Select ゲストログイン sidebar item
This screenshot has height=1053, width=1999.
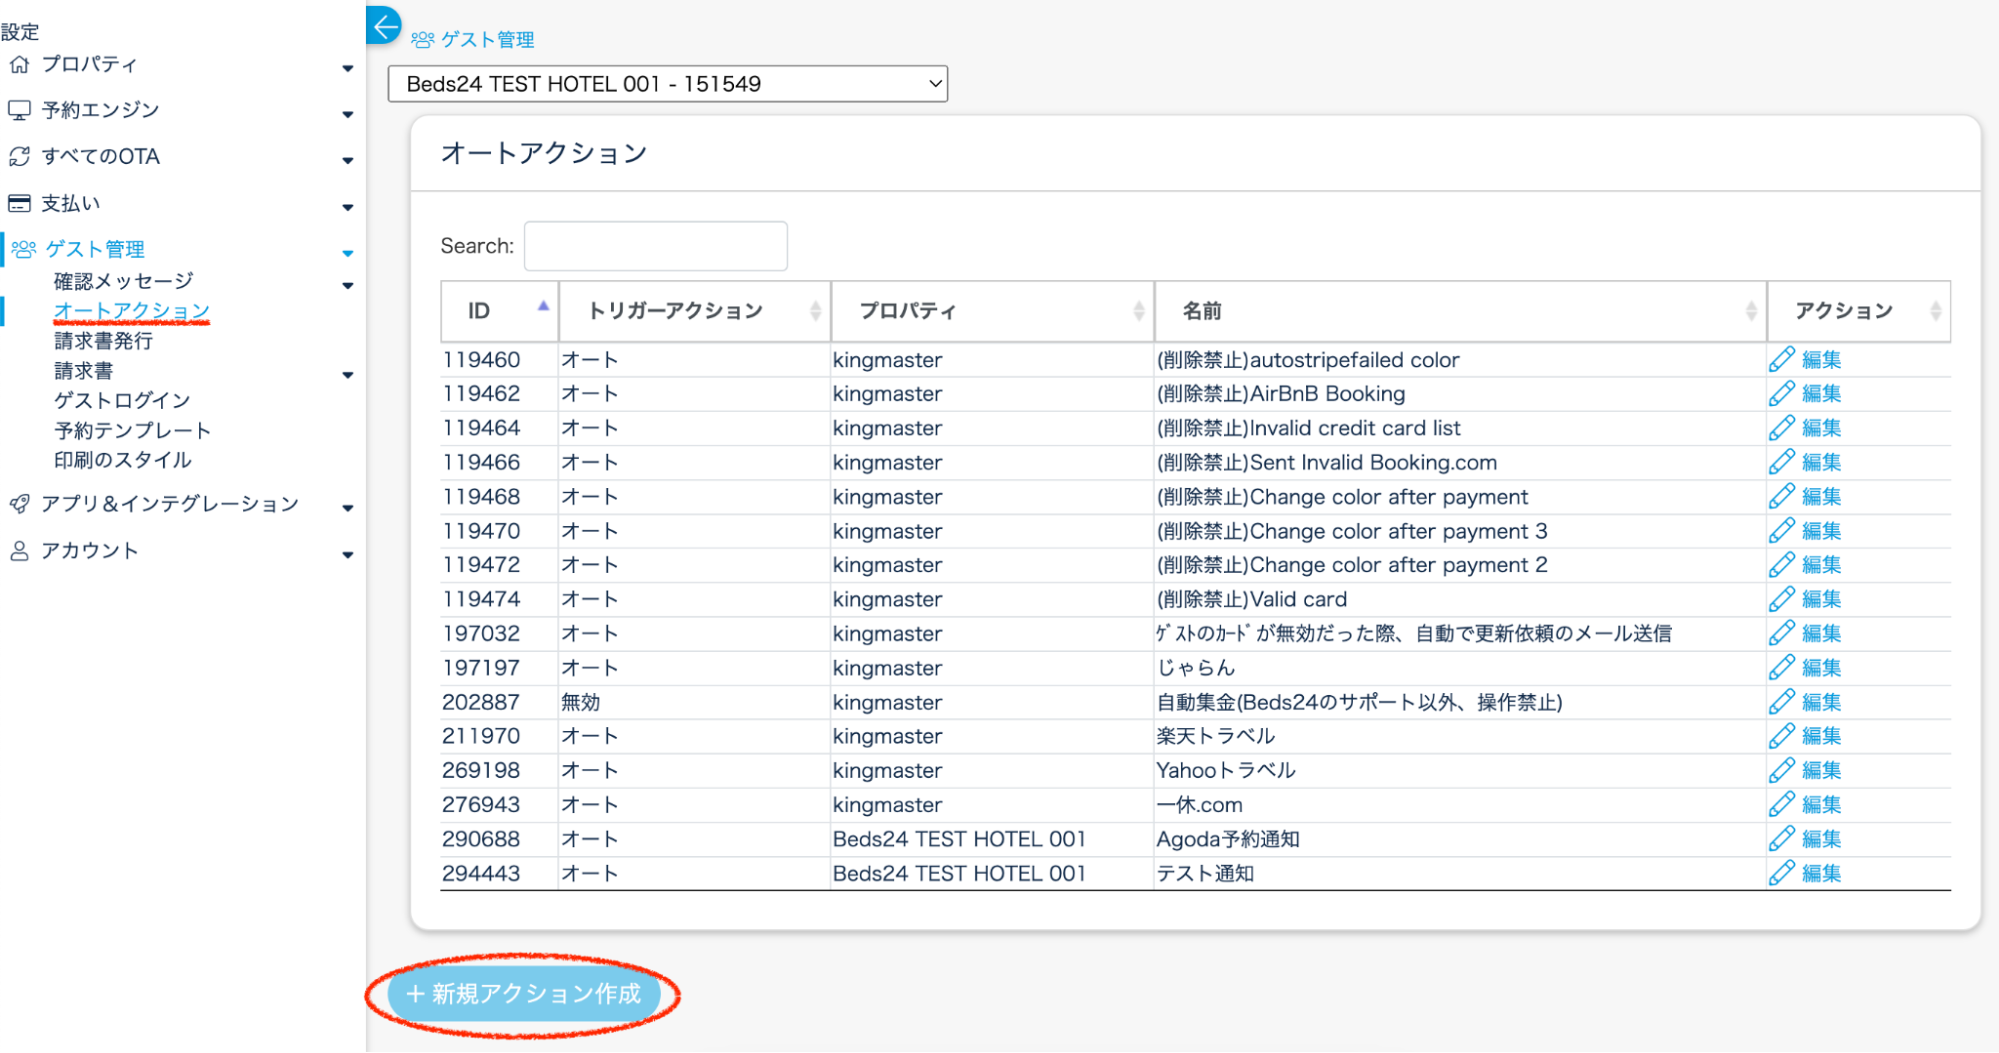point(122,401)
